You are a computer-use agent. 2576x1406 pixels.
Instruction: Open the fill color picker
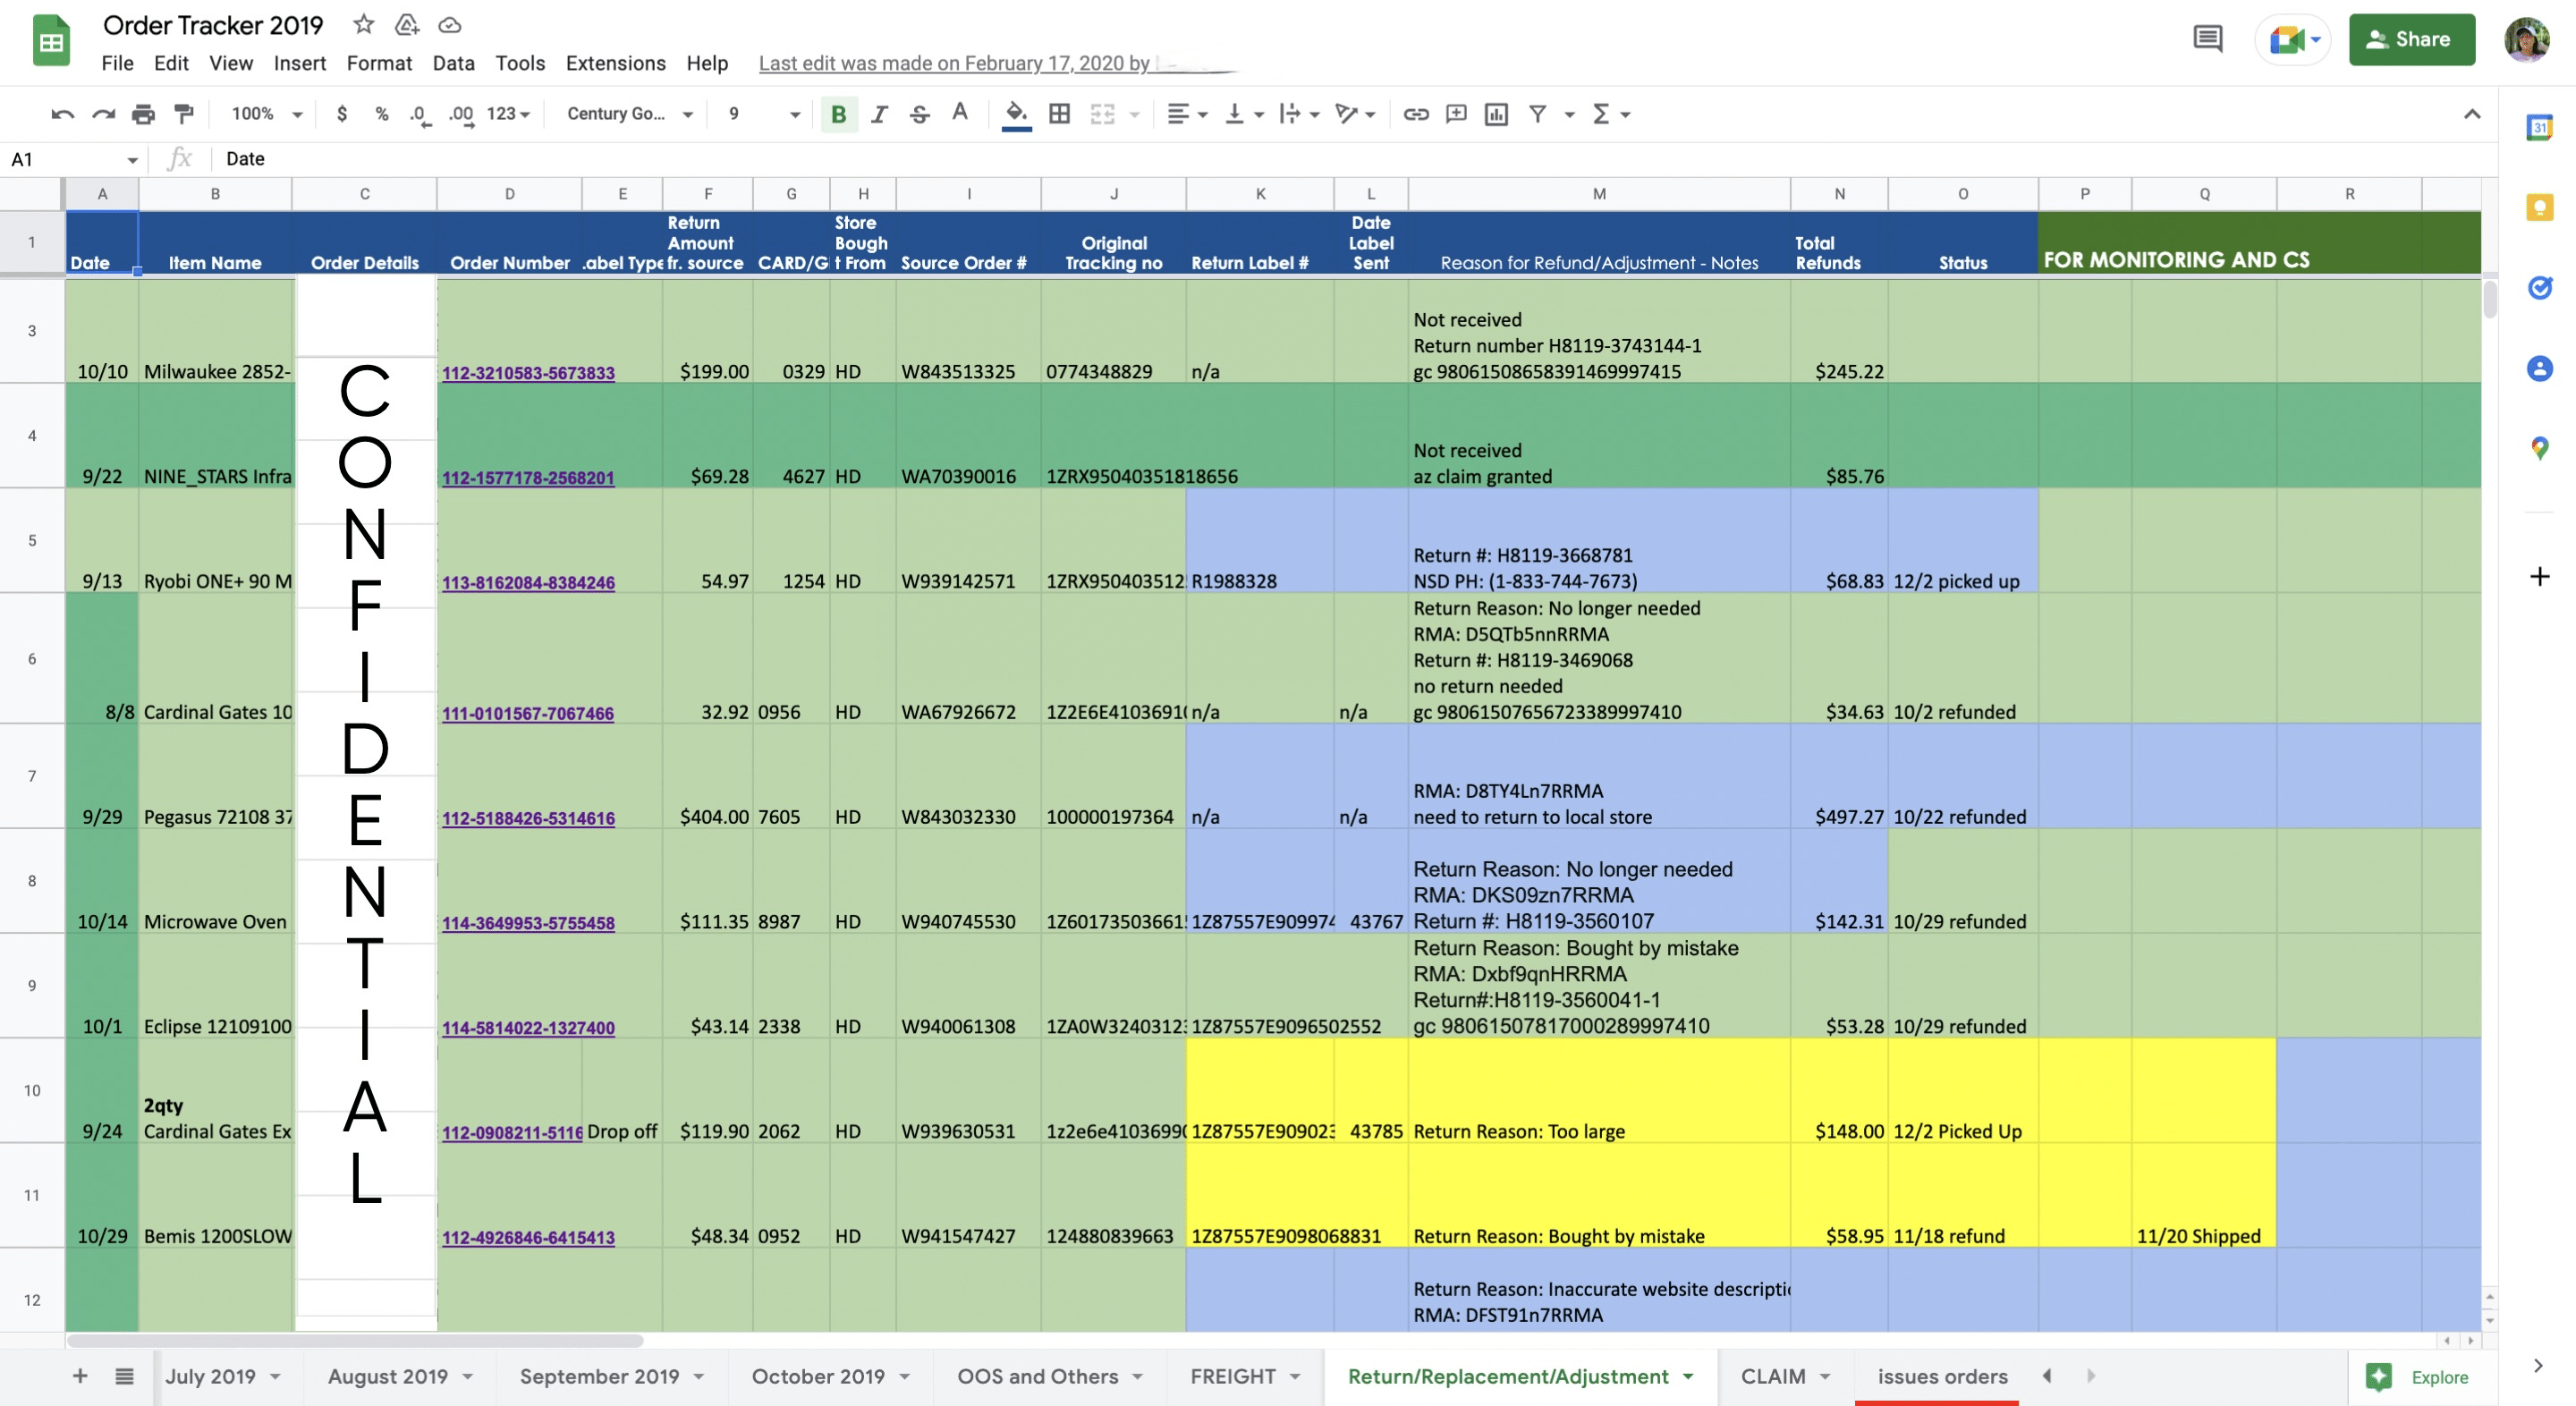click(x=1016, y=114)
